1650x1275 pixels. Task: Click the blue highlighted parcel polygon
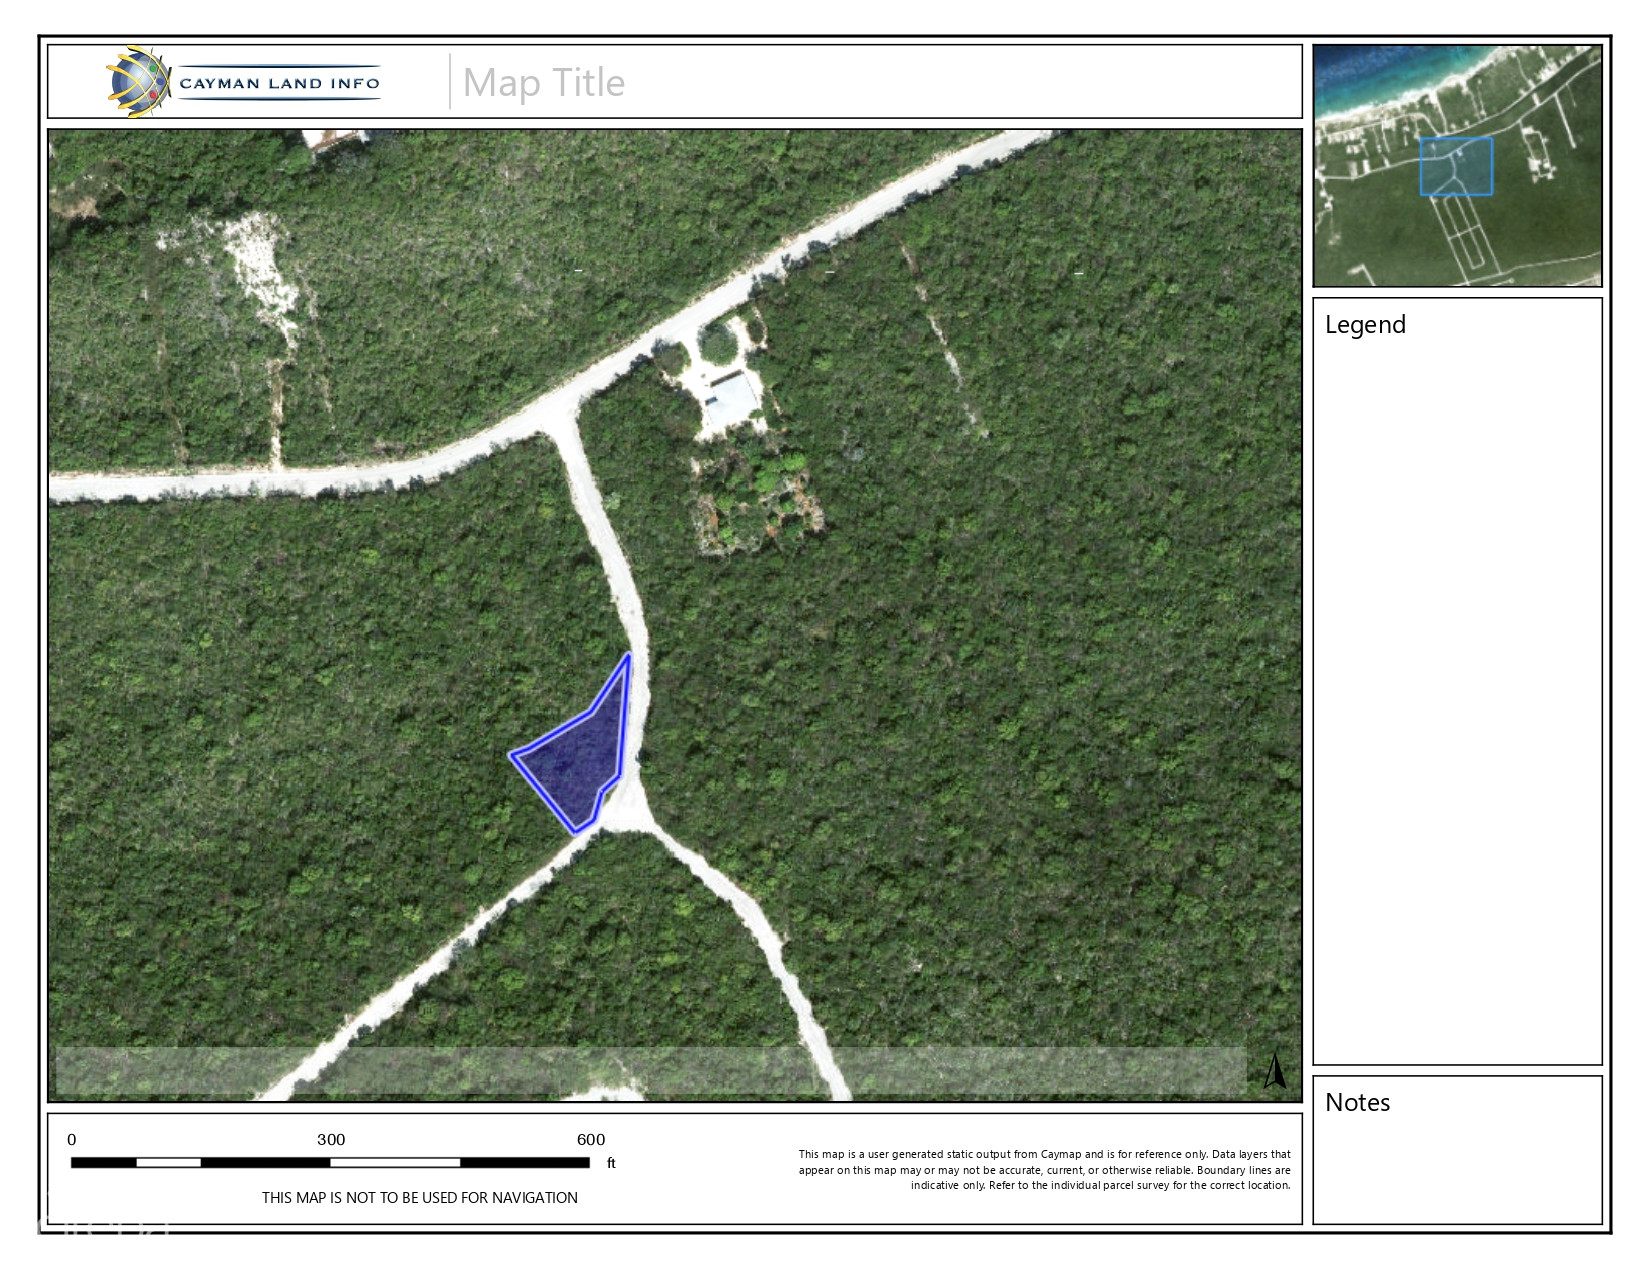click(x=575, y=755)
